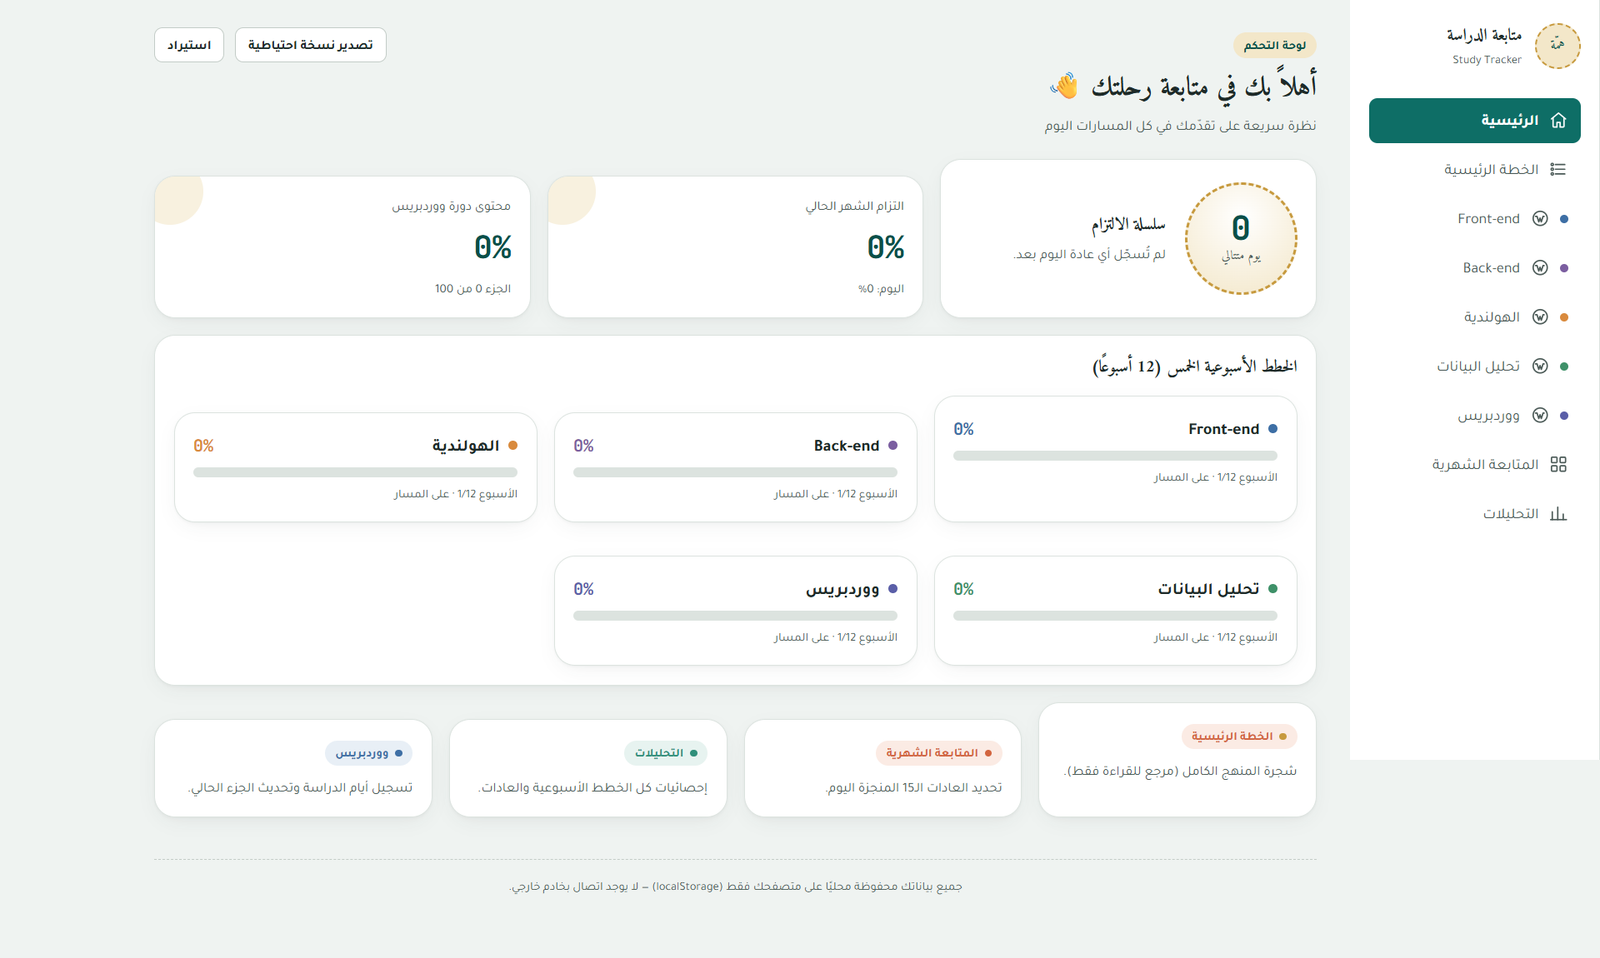Click the سلسلة الالتزام heading

(1128, 225)
